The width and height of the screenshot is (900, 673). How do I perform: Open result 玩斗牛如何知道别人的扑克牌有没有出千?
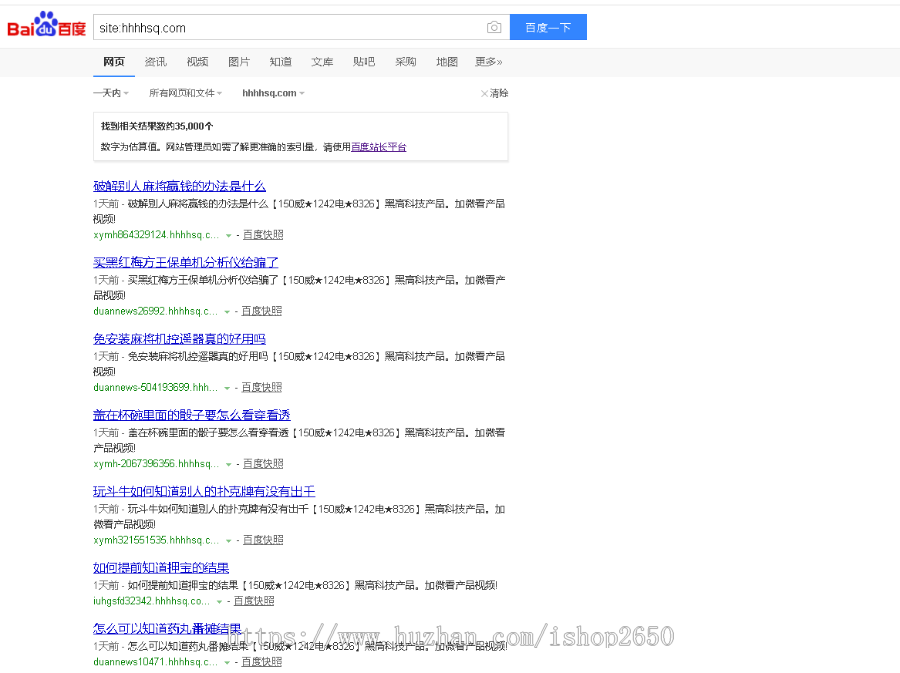coord(204,491)
